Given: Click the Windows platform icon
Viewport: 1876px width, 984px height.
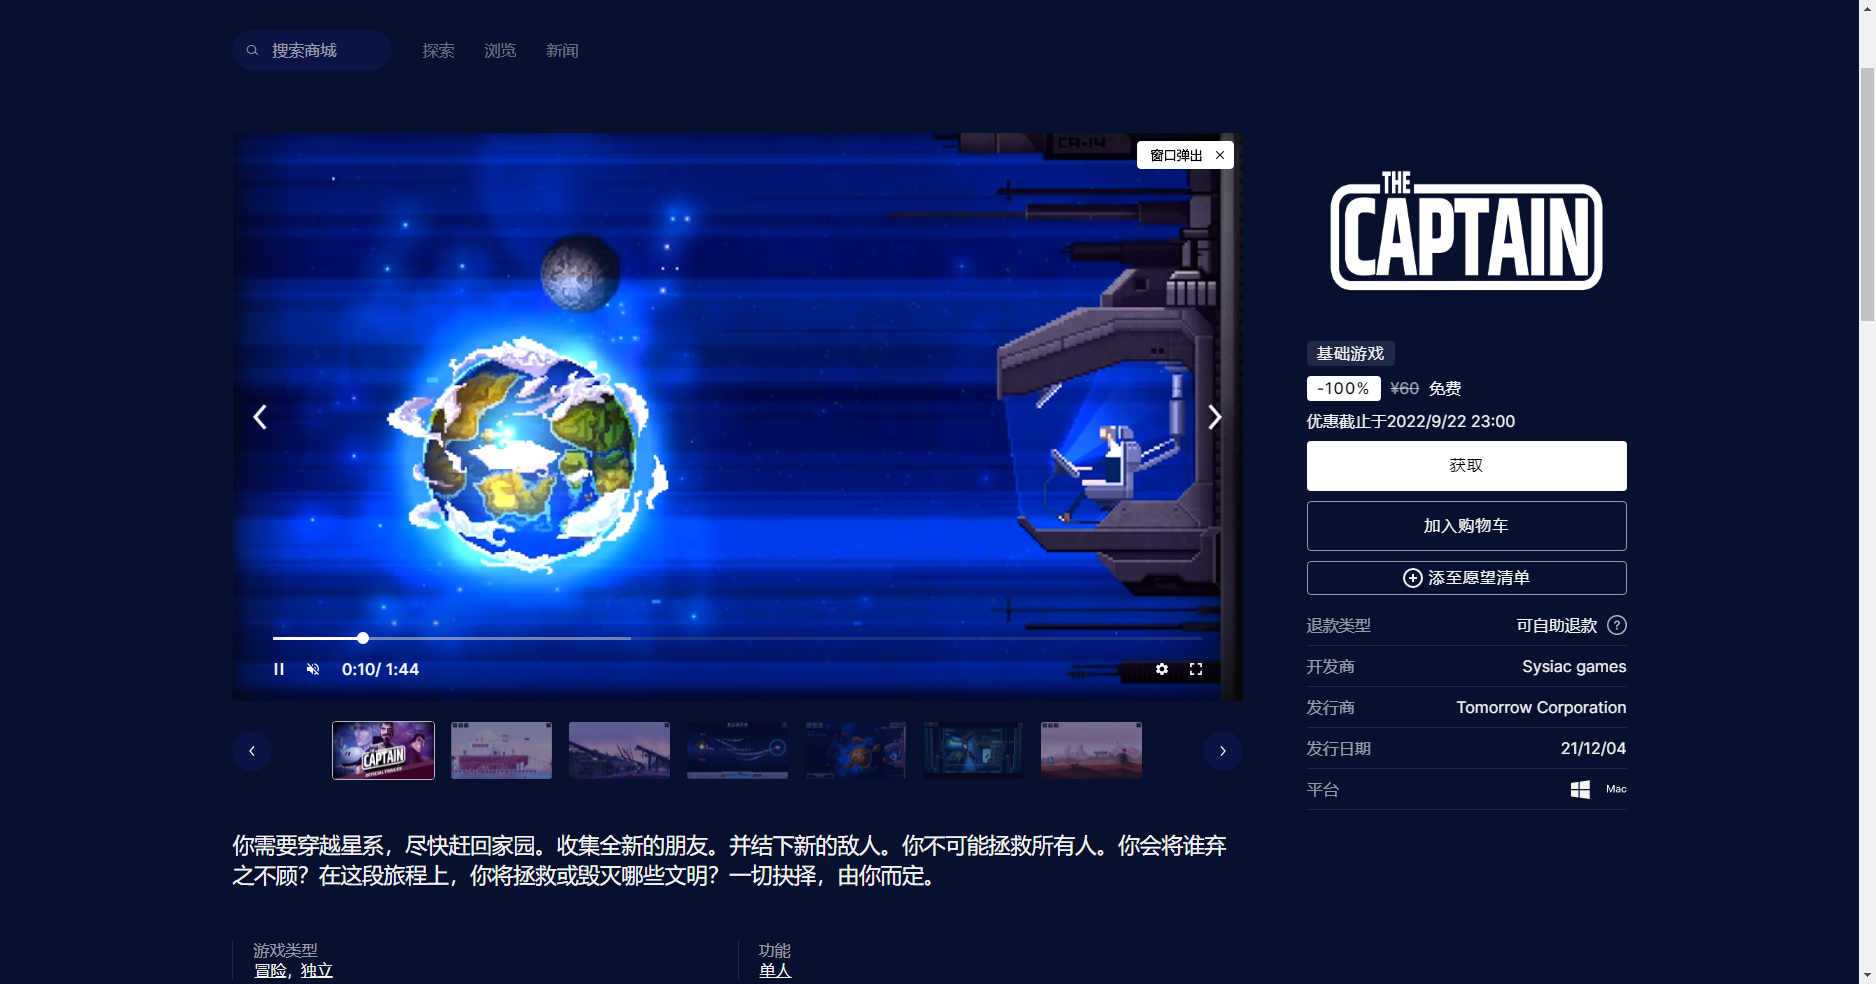Looking at the screenshot, I should point(1580,789).
